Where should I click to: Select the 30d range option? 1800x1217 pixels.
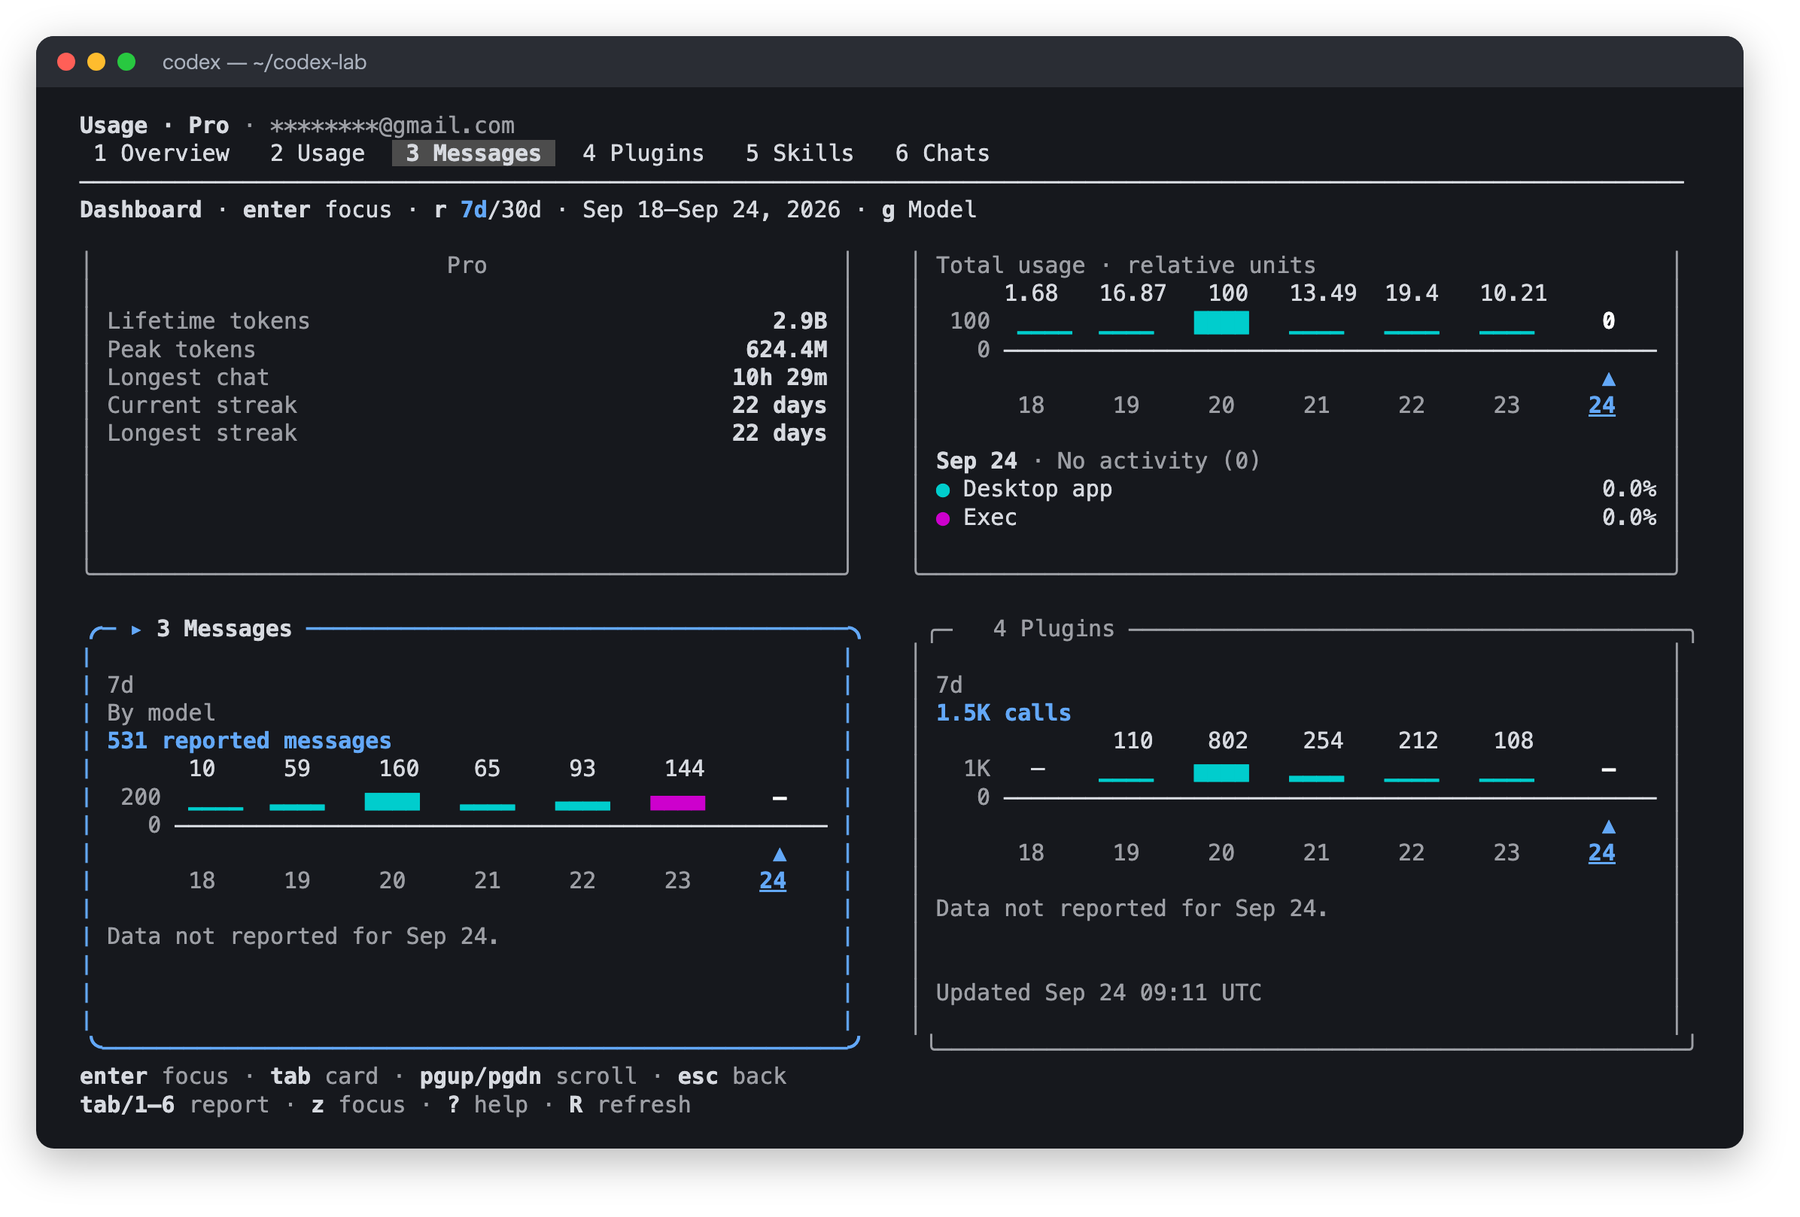pos(521,210)
